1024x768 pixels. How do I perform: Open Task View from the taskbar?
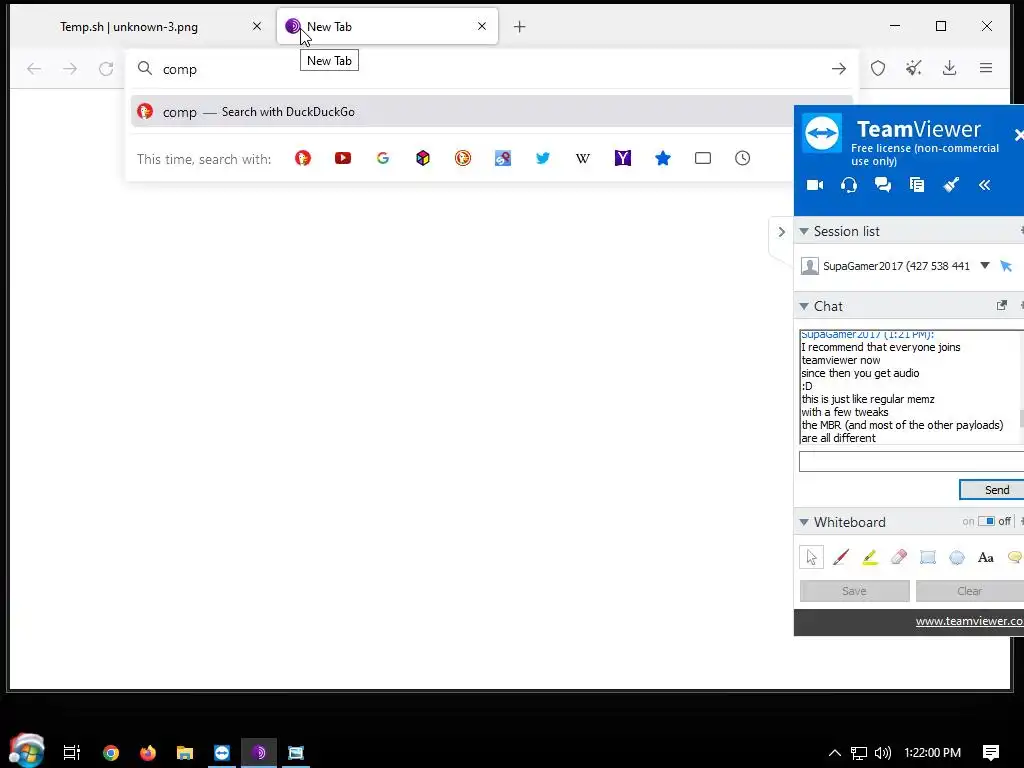(71, 753)
